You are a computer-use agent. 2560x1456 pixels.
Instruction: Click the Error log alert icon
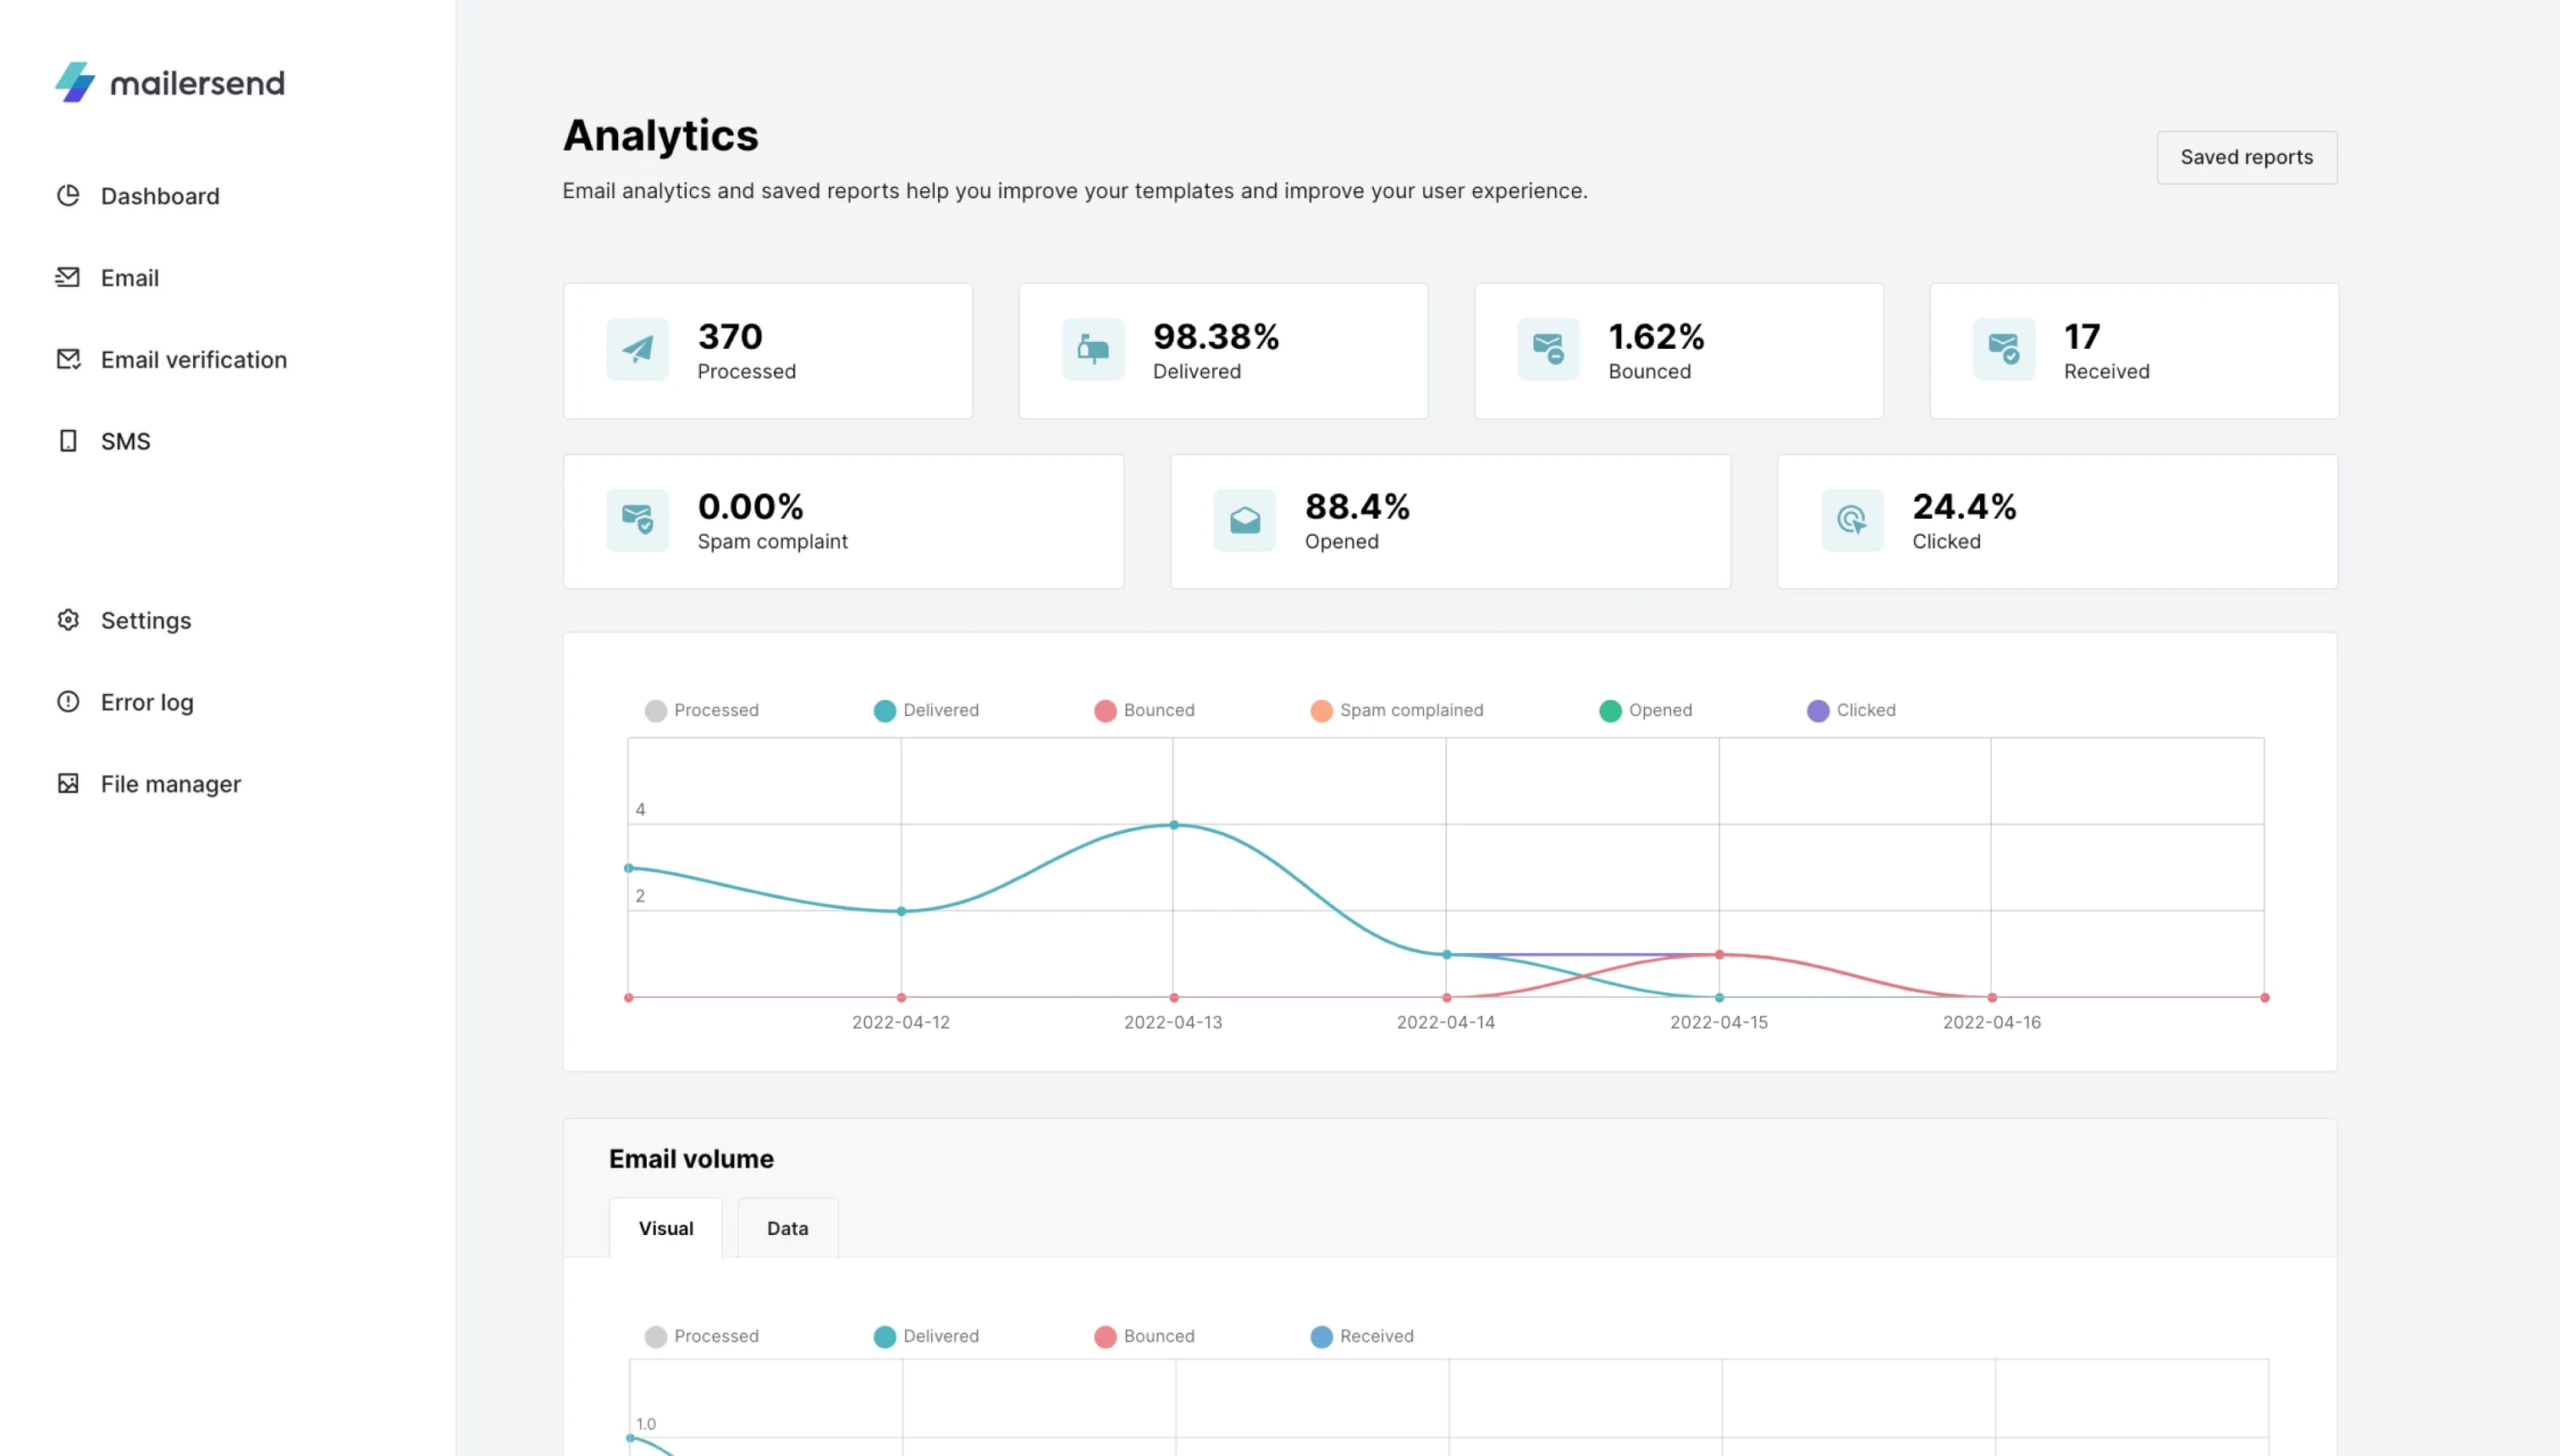(x=68, y=702)
